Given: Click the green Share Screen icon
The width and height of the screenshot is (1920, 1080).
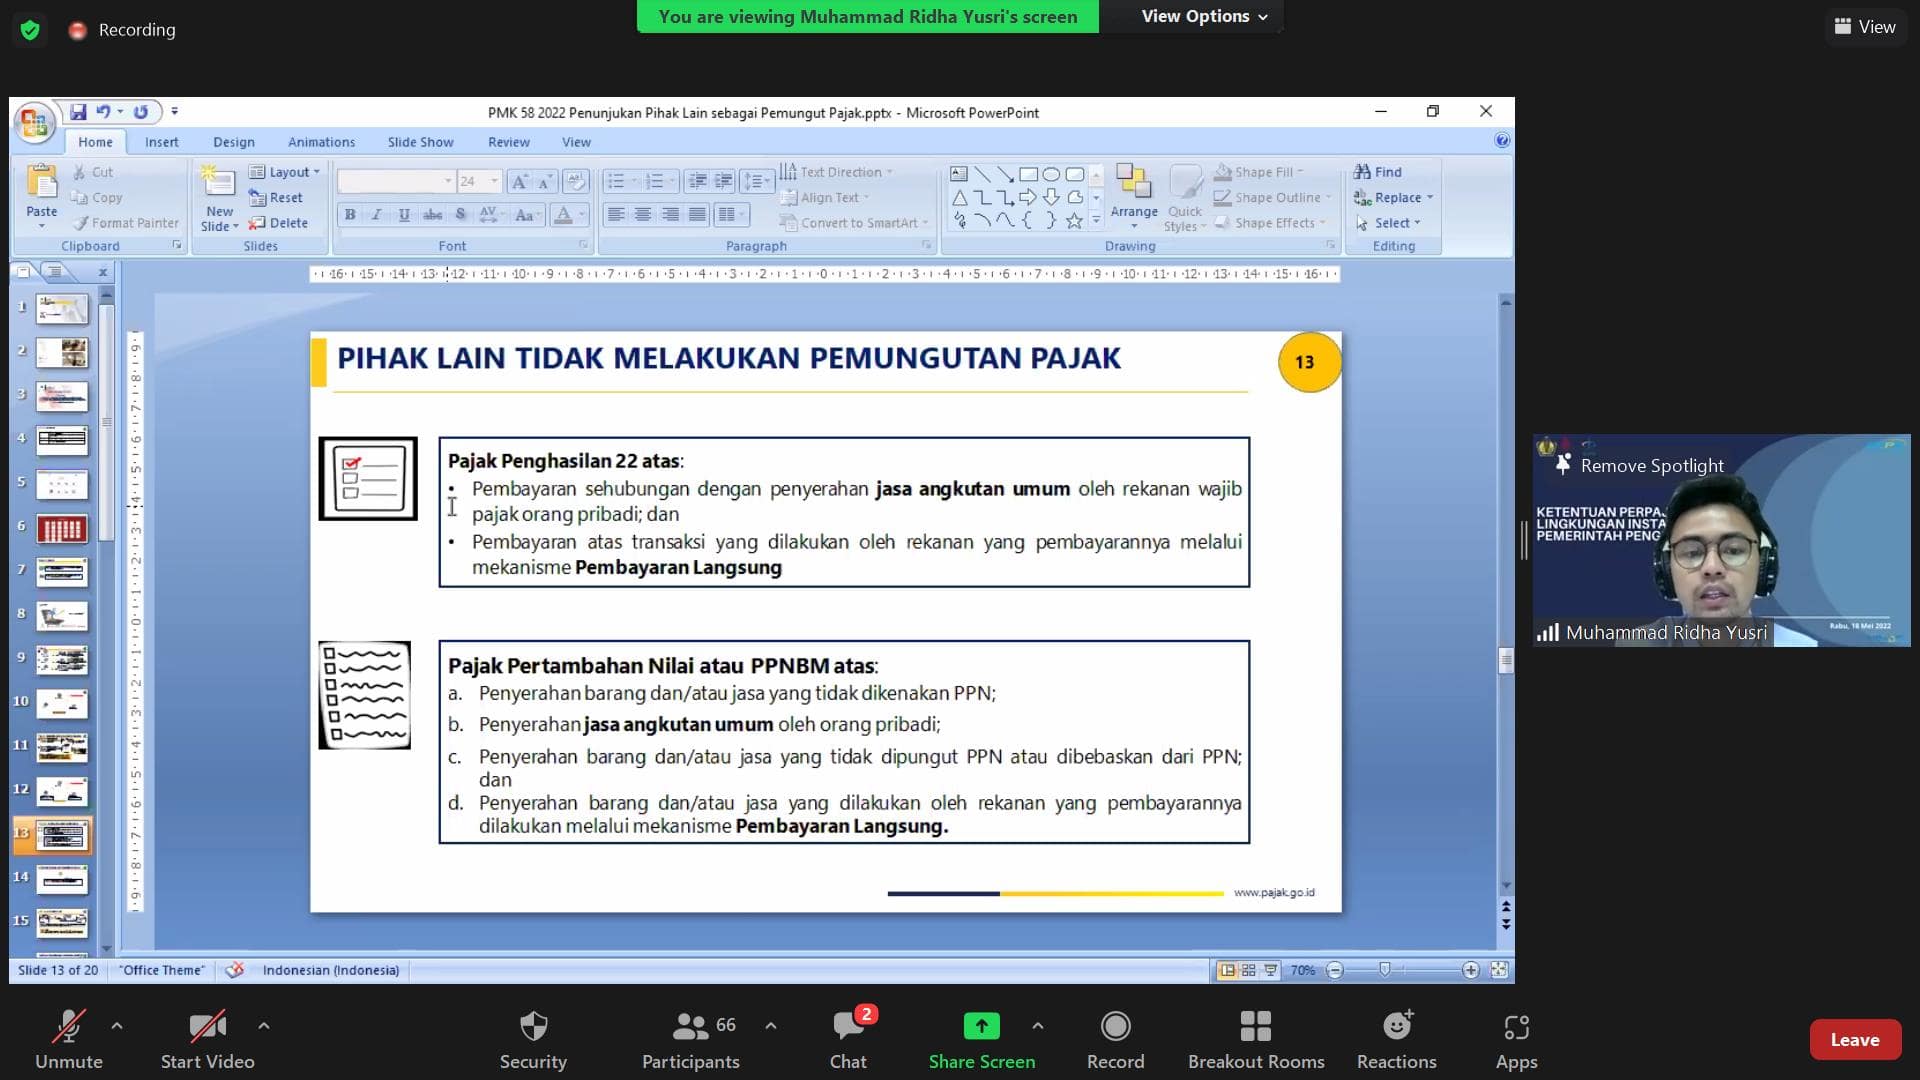Looking at the screenshot, I should coord(981,1027).
